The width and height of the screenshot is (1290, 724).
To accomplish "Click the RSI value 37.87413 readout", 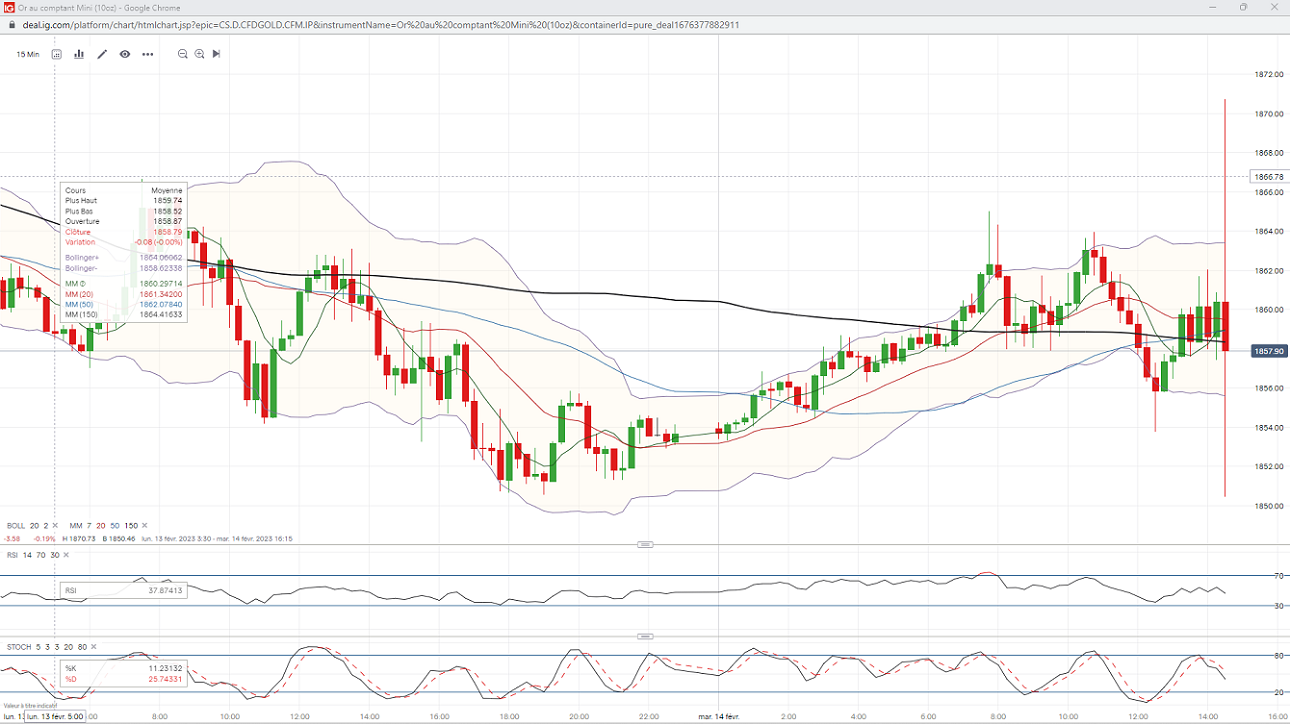I will pos(165,590).
